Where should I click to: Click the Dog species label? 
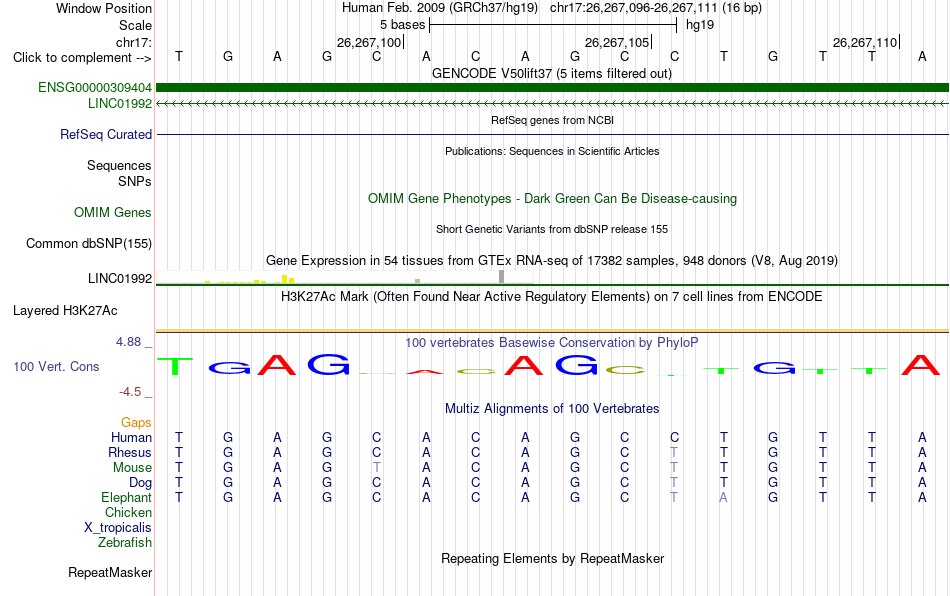(x=140, y=483)
